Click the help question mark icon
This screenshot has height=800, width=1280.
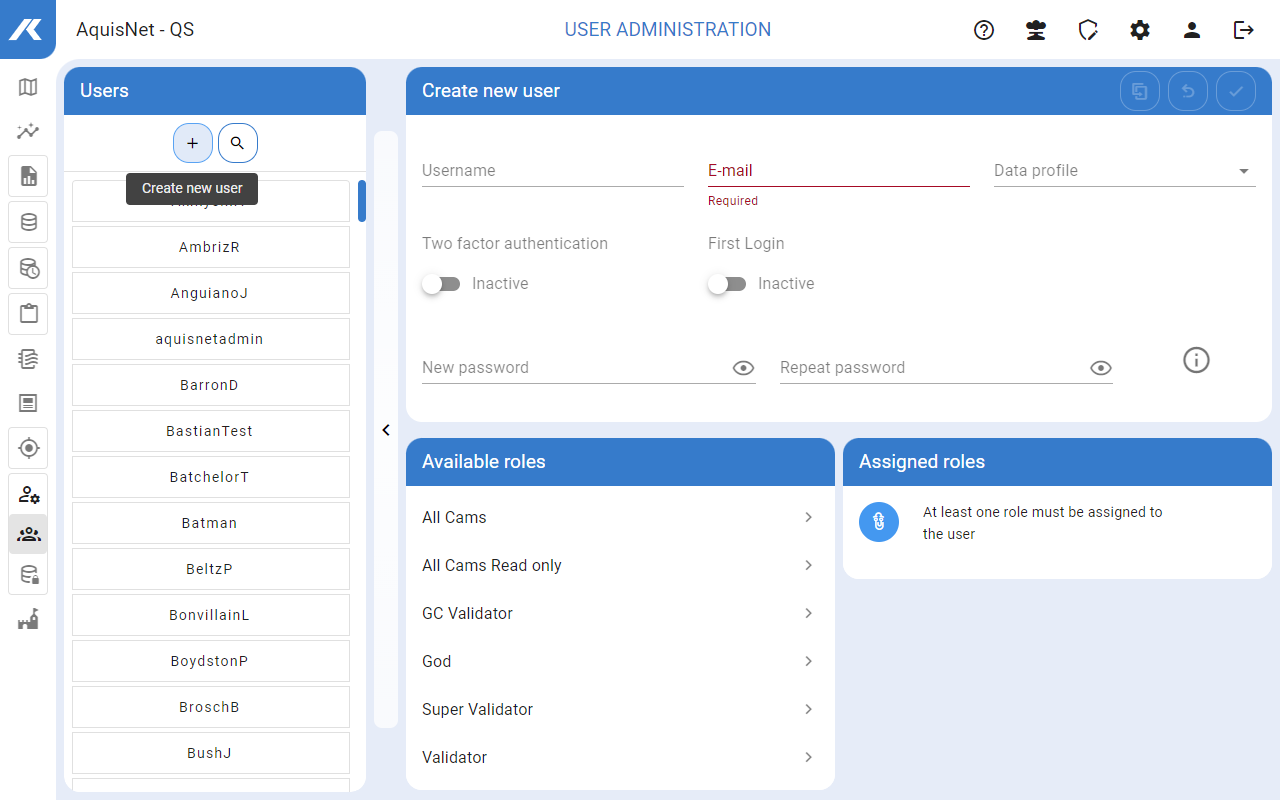(x=984, y=30)
